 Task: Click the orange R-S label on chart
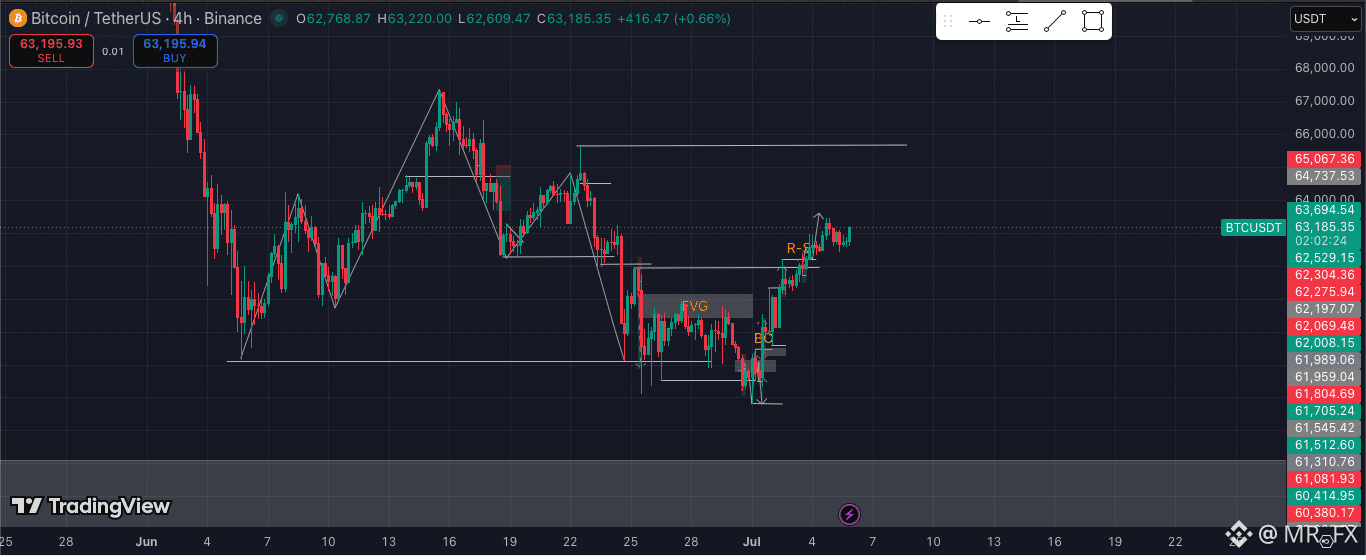(x=798, y=248)
